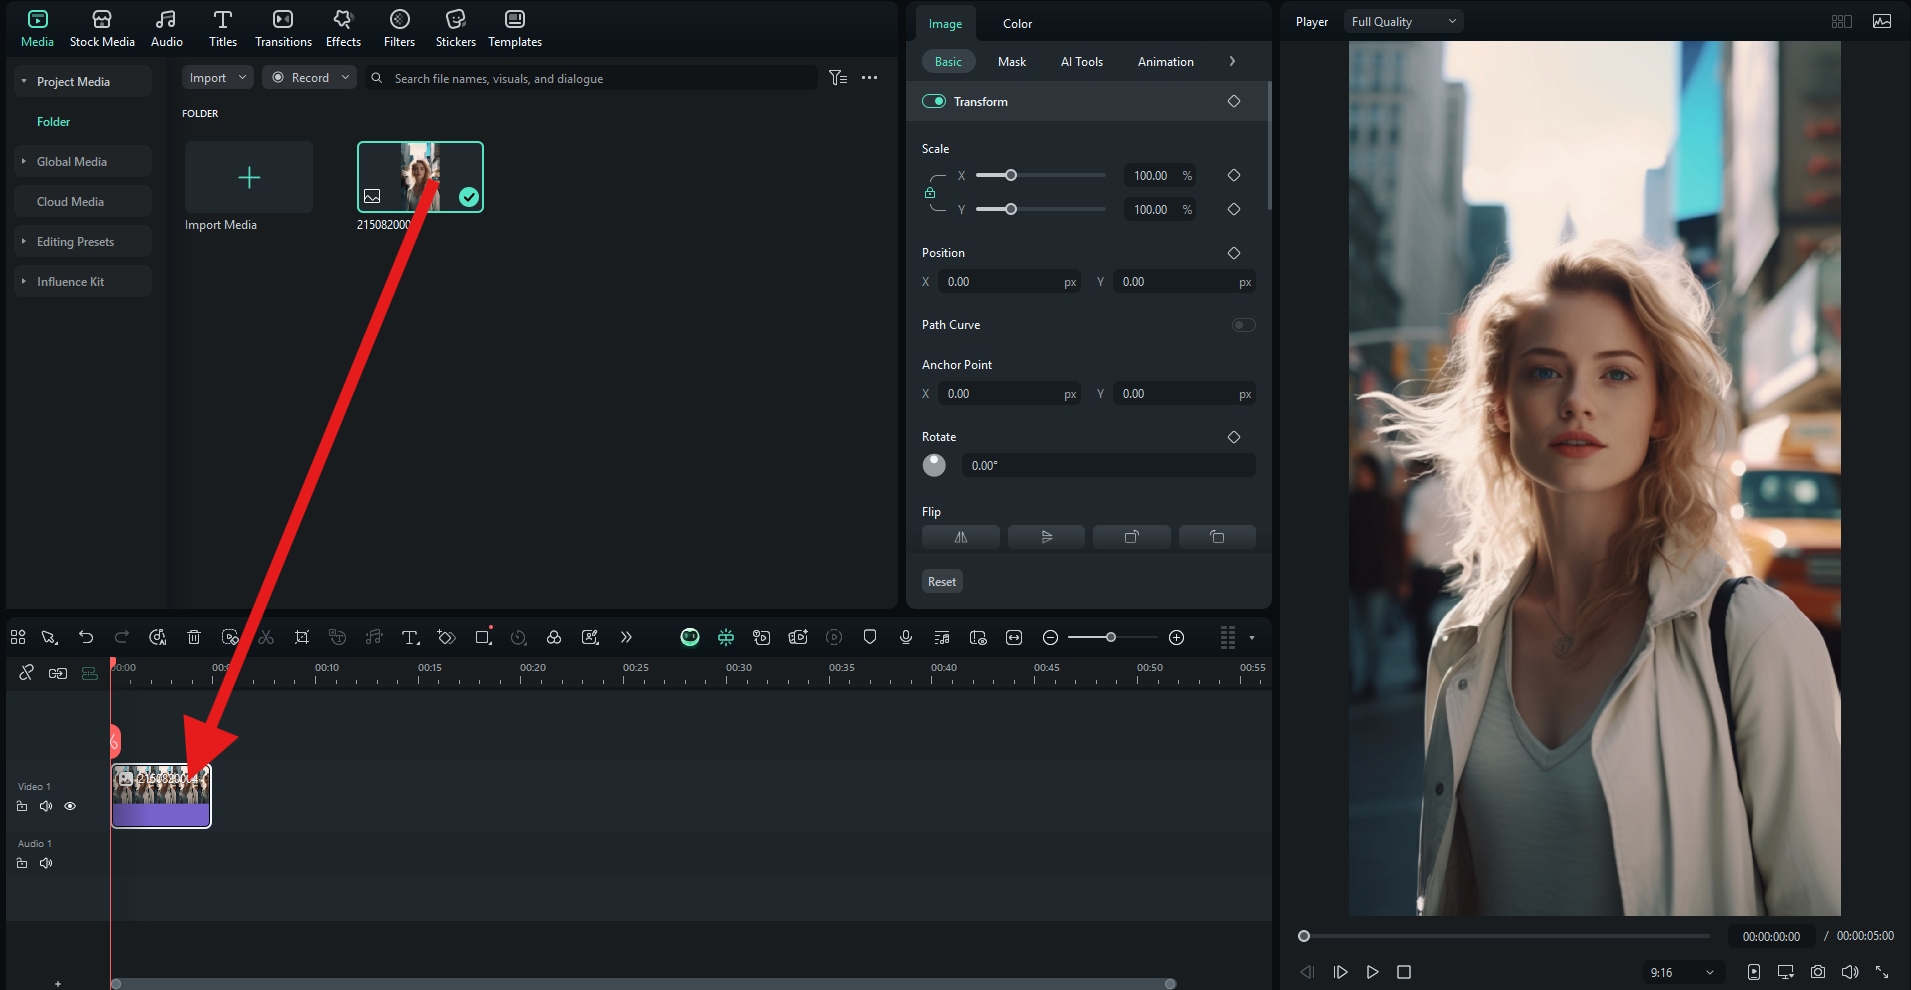The width and height of the screenshot is (1911, 990).
Task: Zoom out the timeline with the minus button
Action: point(1050,637)
